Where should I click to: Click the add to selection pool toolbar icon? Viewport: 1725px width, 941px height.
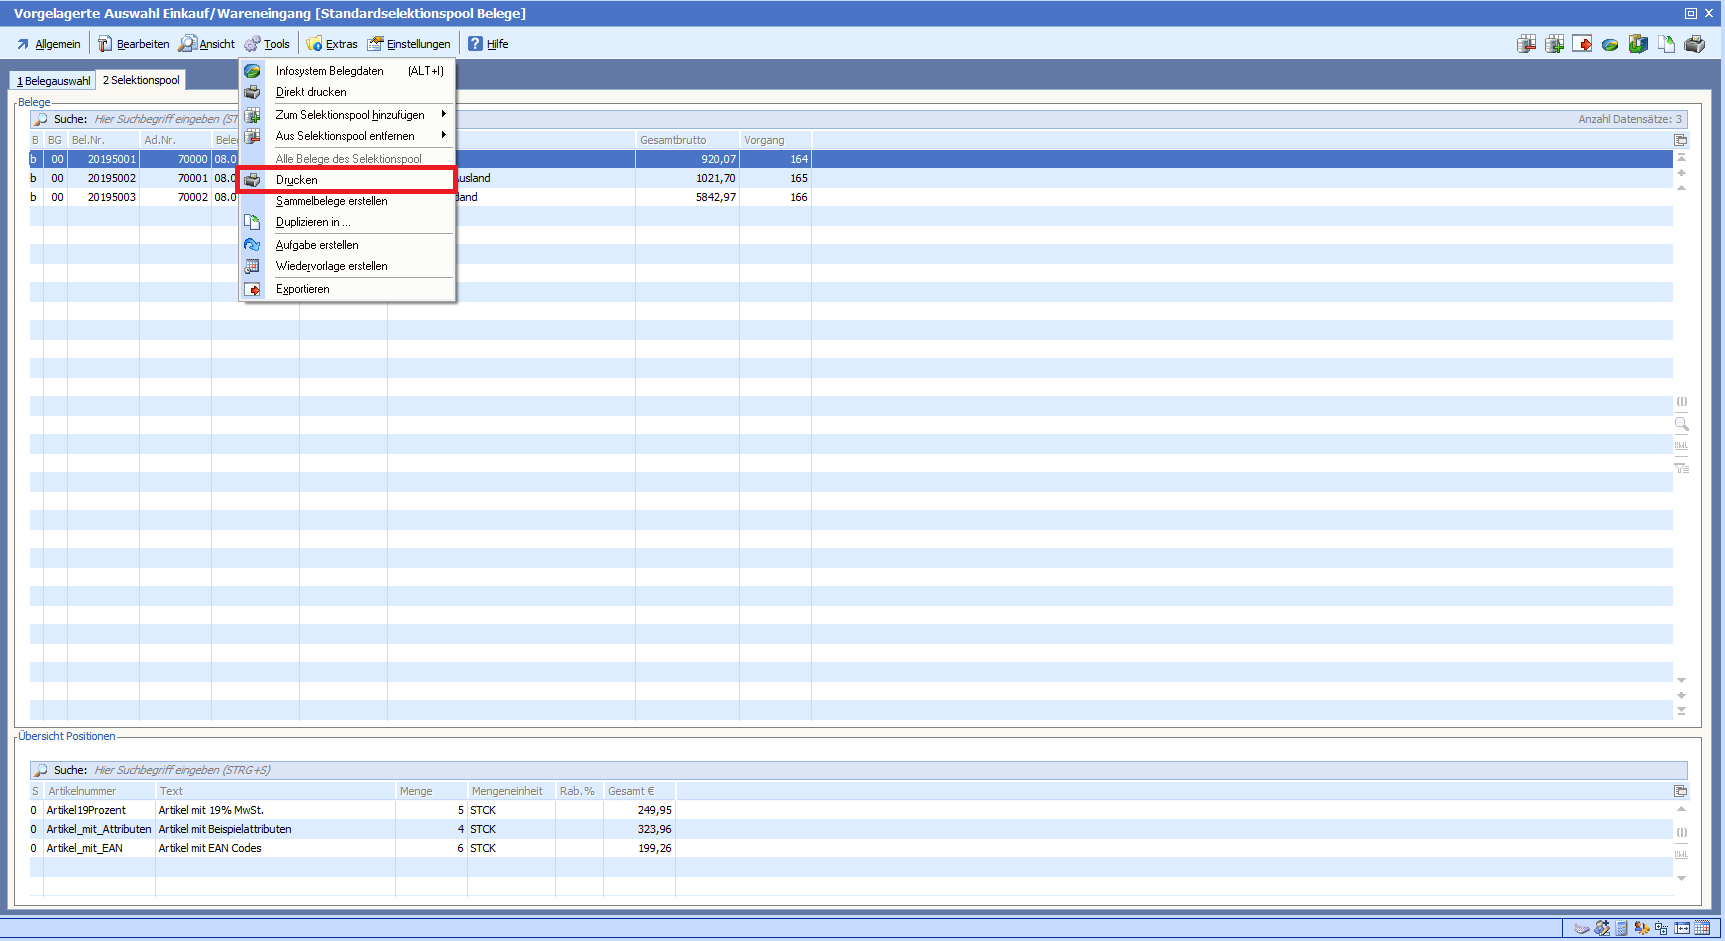click(1554, 44)
